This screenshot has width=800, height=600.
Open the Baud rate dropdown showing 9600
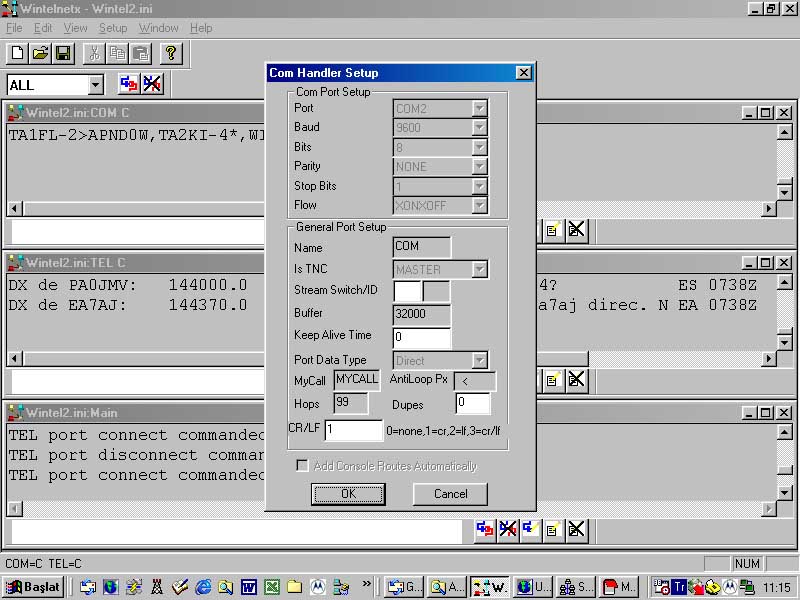pyautogui.click(x=479, y=128)
